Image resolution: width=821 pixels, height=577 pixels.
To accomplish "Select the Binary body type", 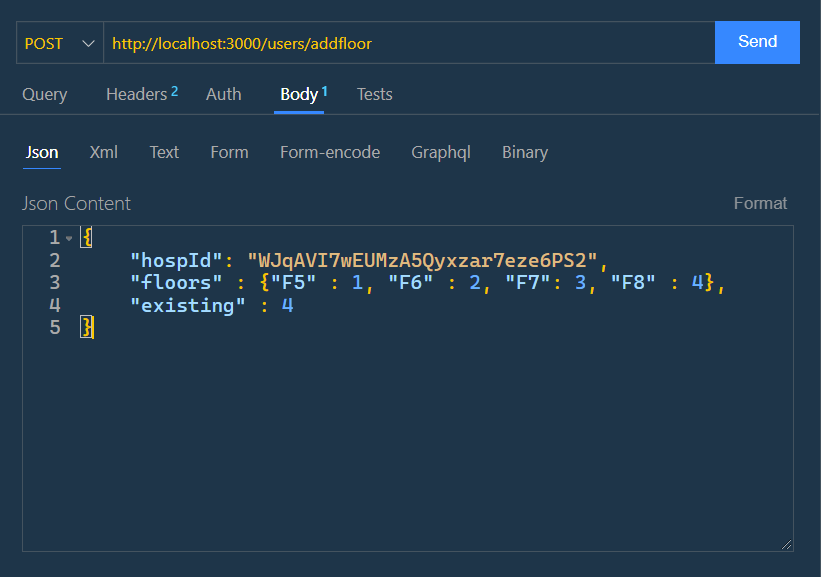I will pyautogui.click(x=524, y=152).
